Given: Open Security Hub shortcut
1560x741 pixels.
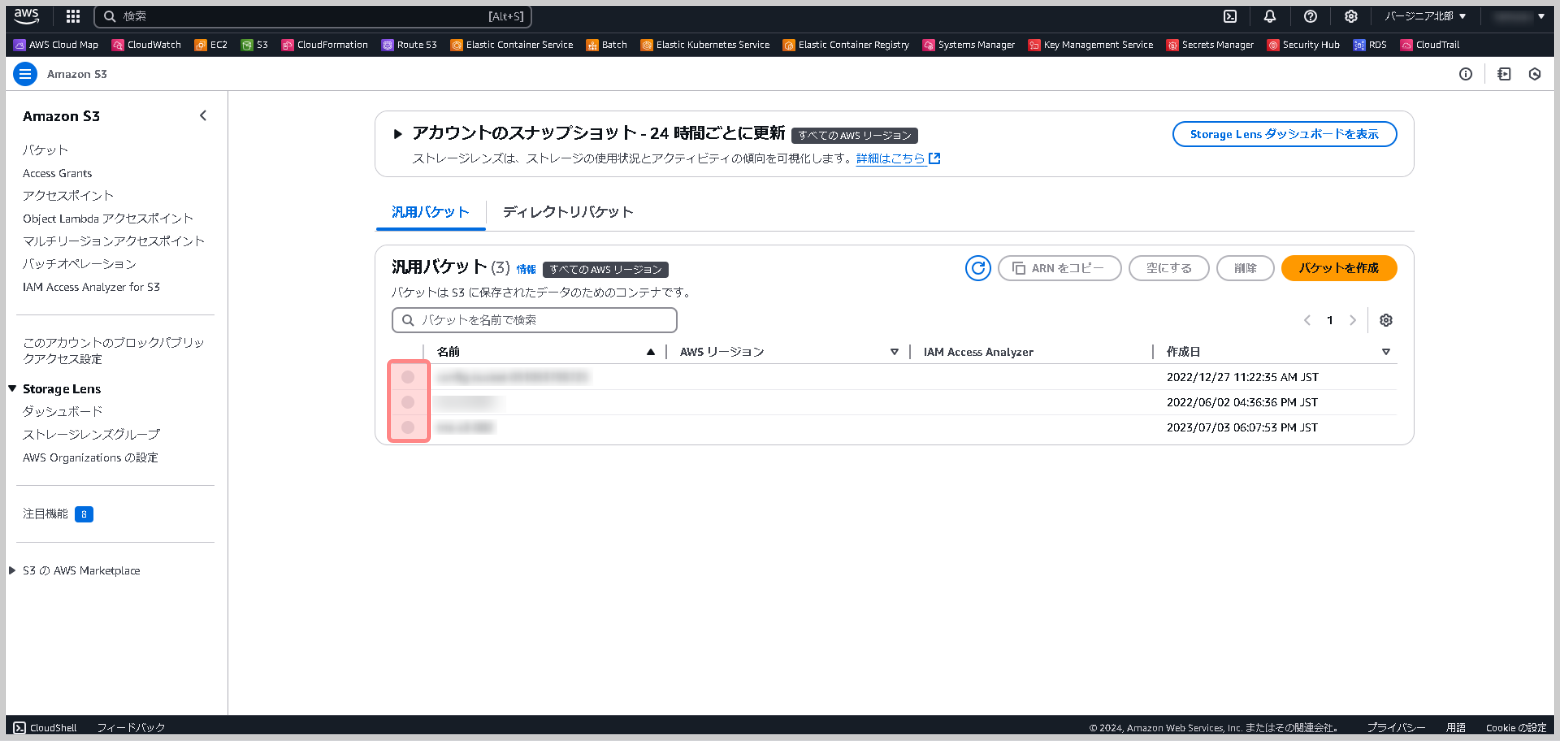Looking at the screenshot, I should click(1304, 45).
